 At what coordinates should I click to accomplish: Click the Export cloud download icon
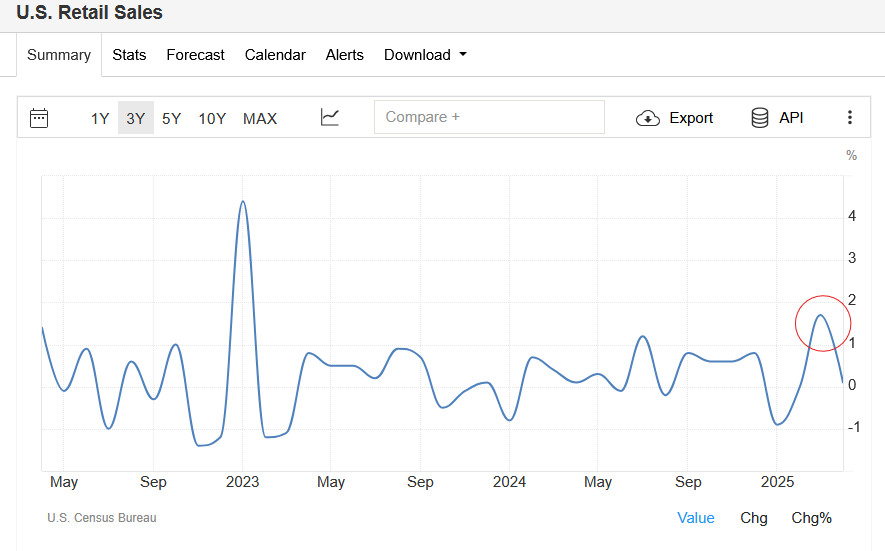pos(648,118)
